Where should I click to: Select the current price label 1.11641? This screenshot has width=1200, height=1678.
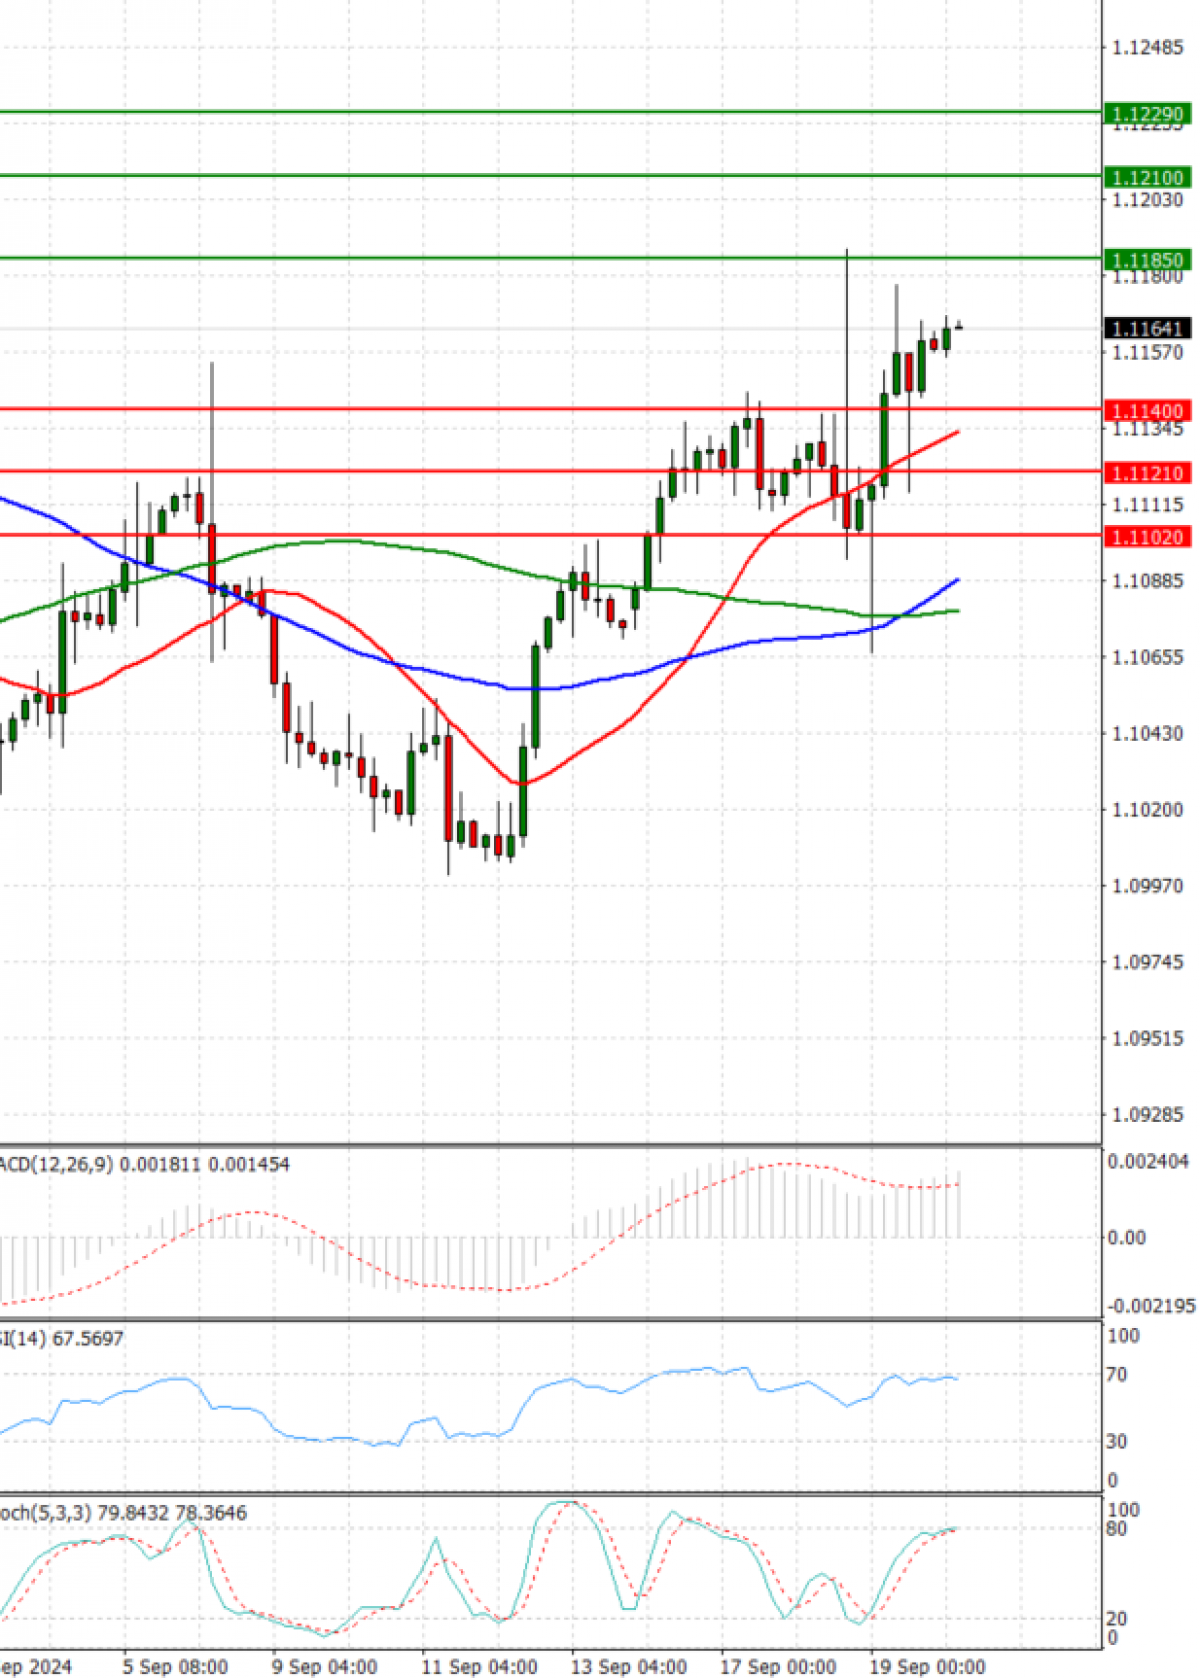pyautogui.click(x=1147, y=329)
